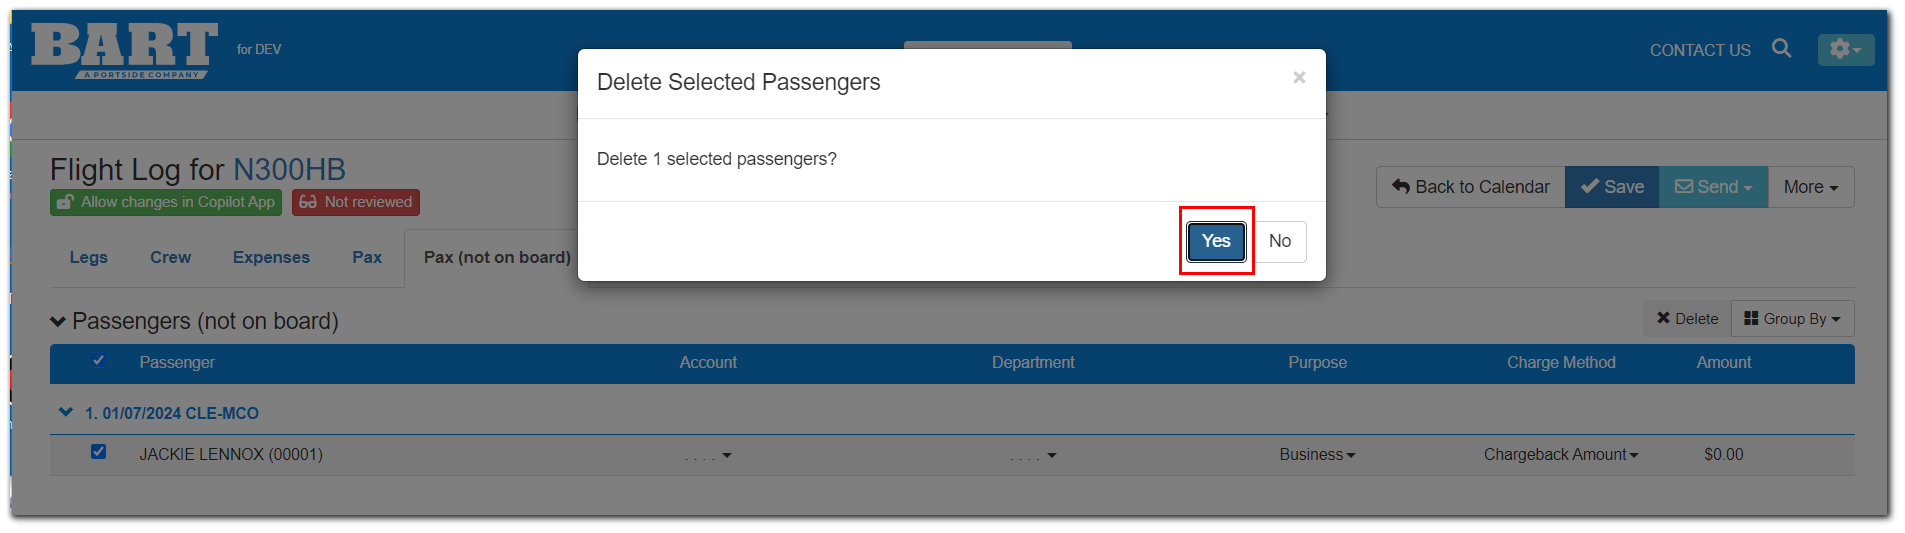
Task: Click the search magnifier icon
Action: (x=1781, y=48)
